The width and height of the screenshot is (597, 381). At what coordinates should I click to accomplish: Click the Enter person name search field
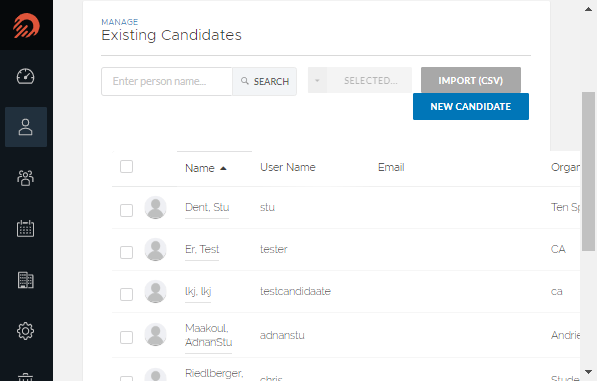167,81
